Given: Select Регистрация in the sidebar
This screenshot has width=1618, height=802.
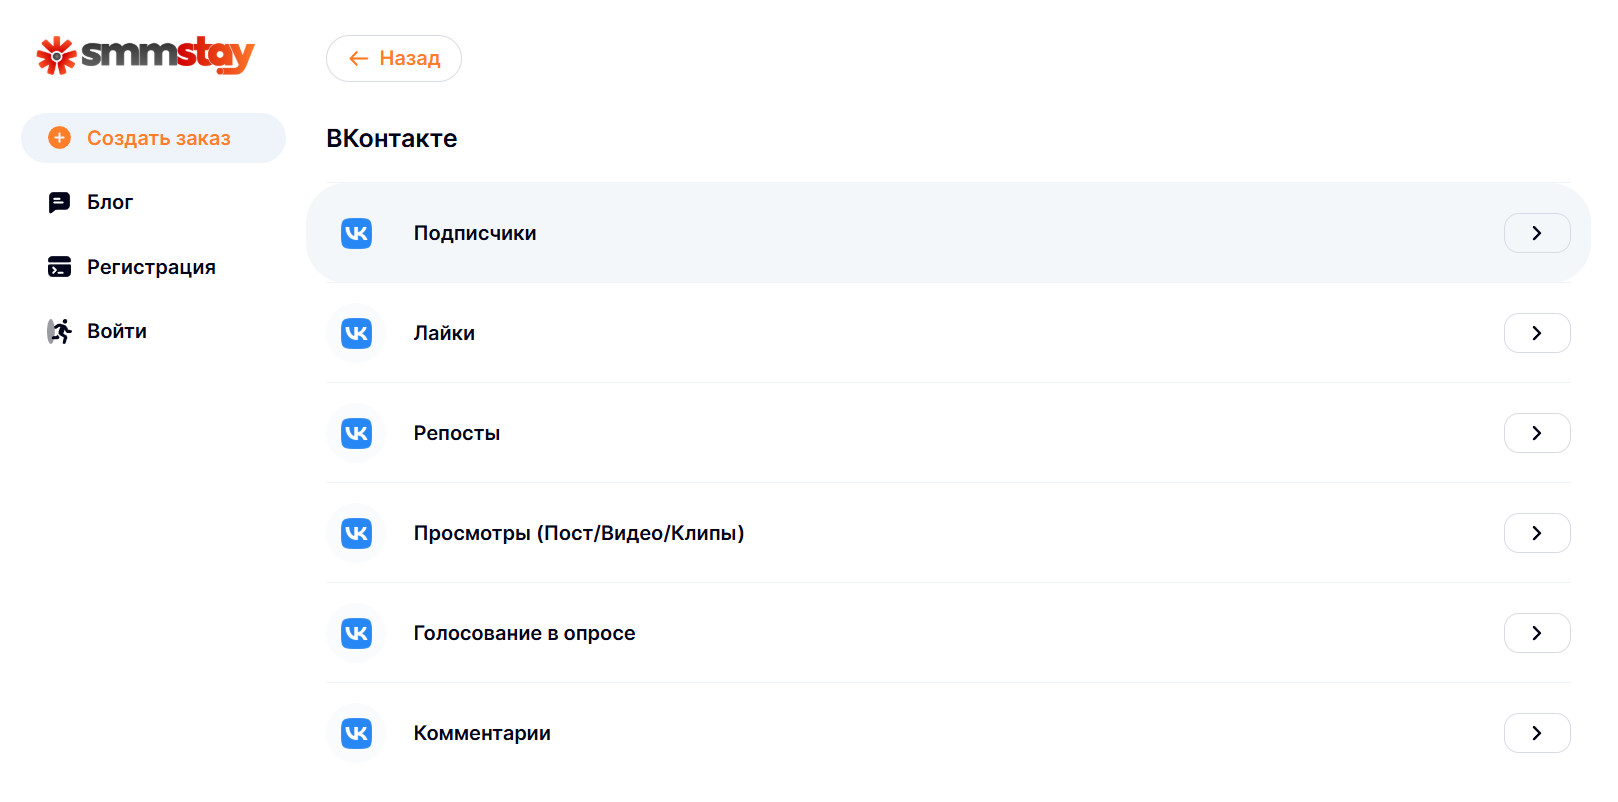Looking at the screenshot, I should click(151, 267).
